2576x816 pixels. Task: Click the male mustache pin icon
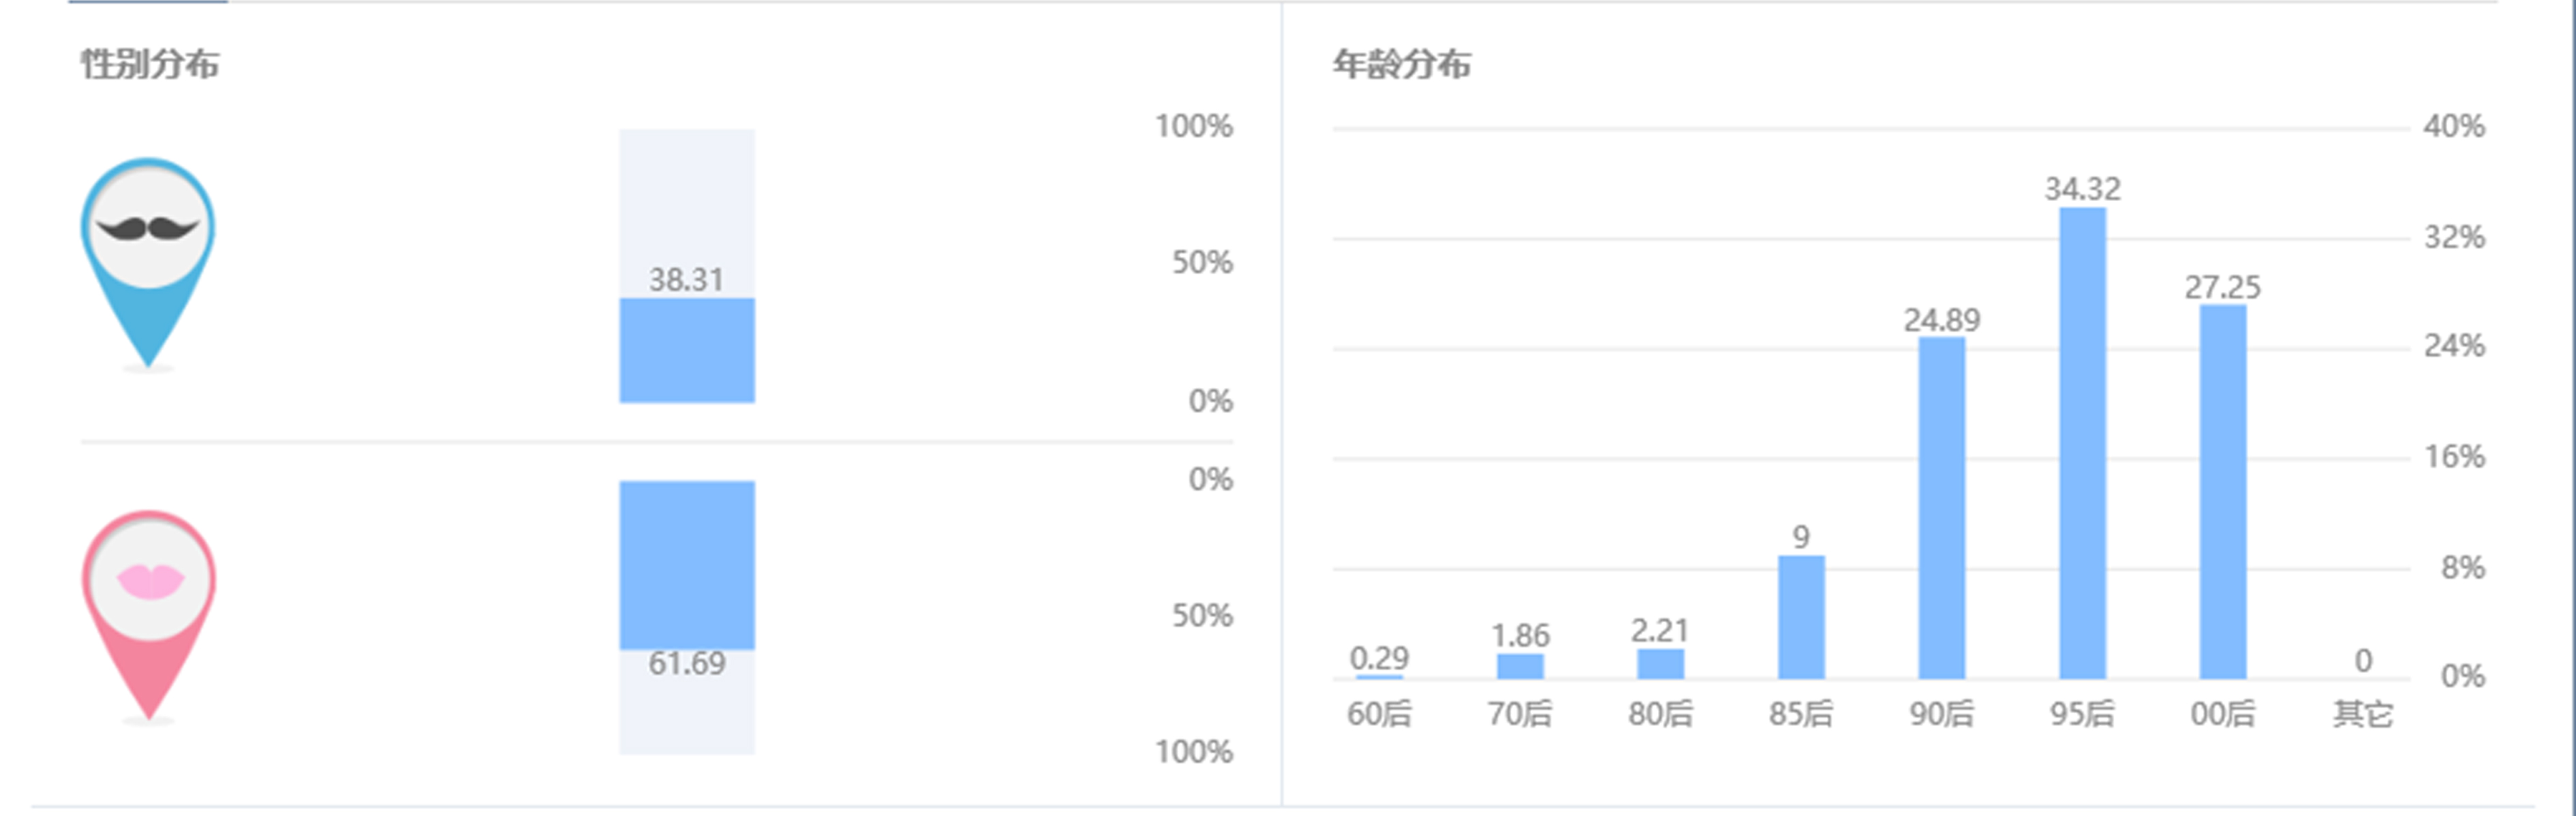pyautogui.click(x=148, y=255)
